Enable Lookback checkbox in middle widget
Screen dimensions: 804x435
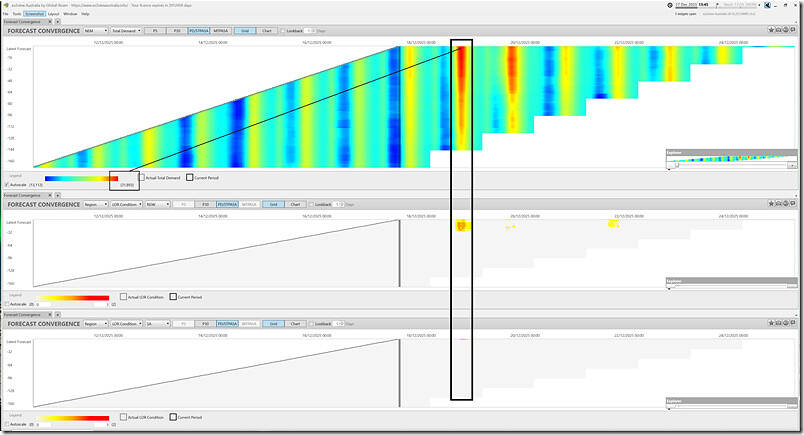tap(311, 204)
